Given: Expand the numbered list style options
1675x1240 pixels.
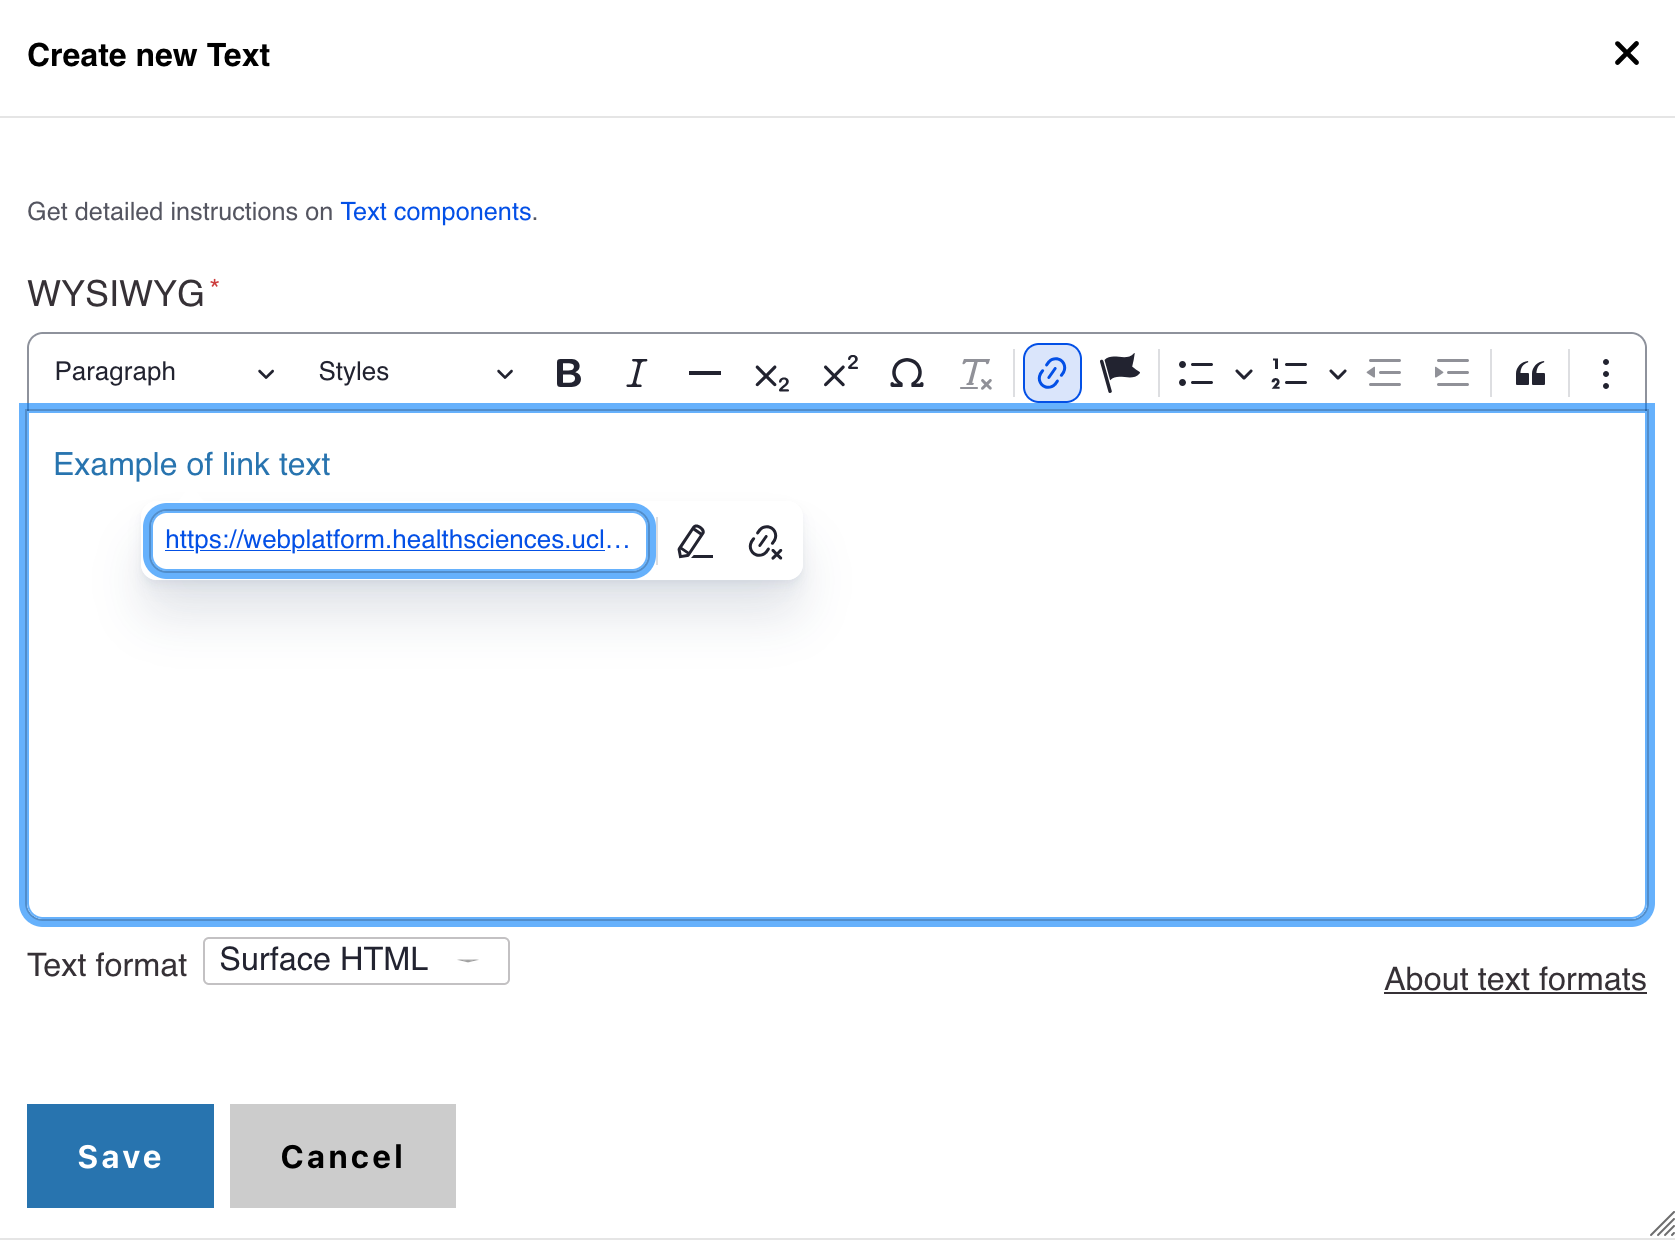Looking at the screenshot, I should click(x=1337, y=374).
